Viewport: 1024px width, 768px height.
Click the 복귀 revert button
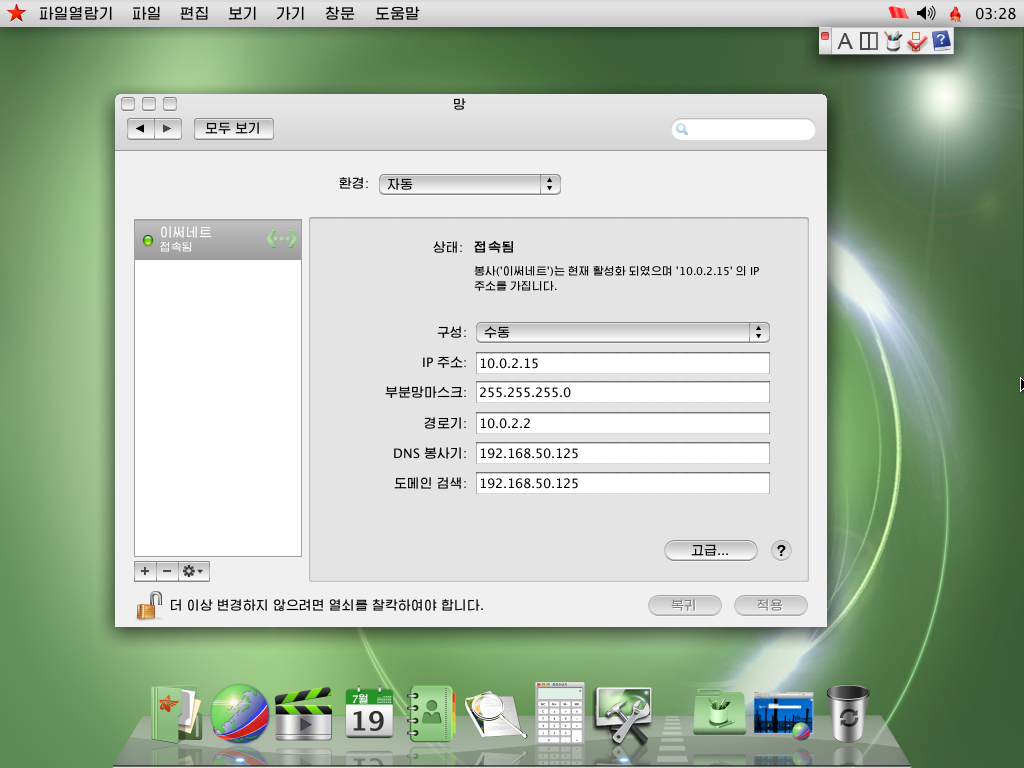coord(684,605)
